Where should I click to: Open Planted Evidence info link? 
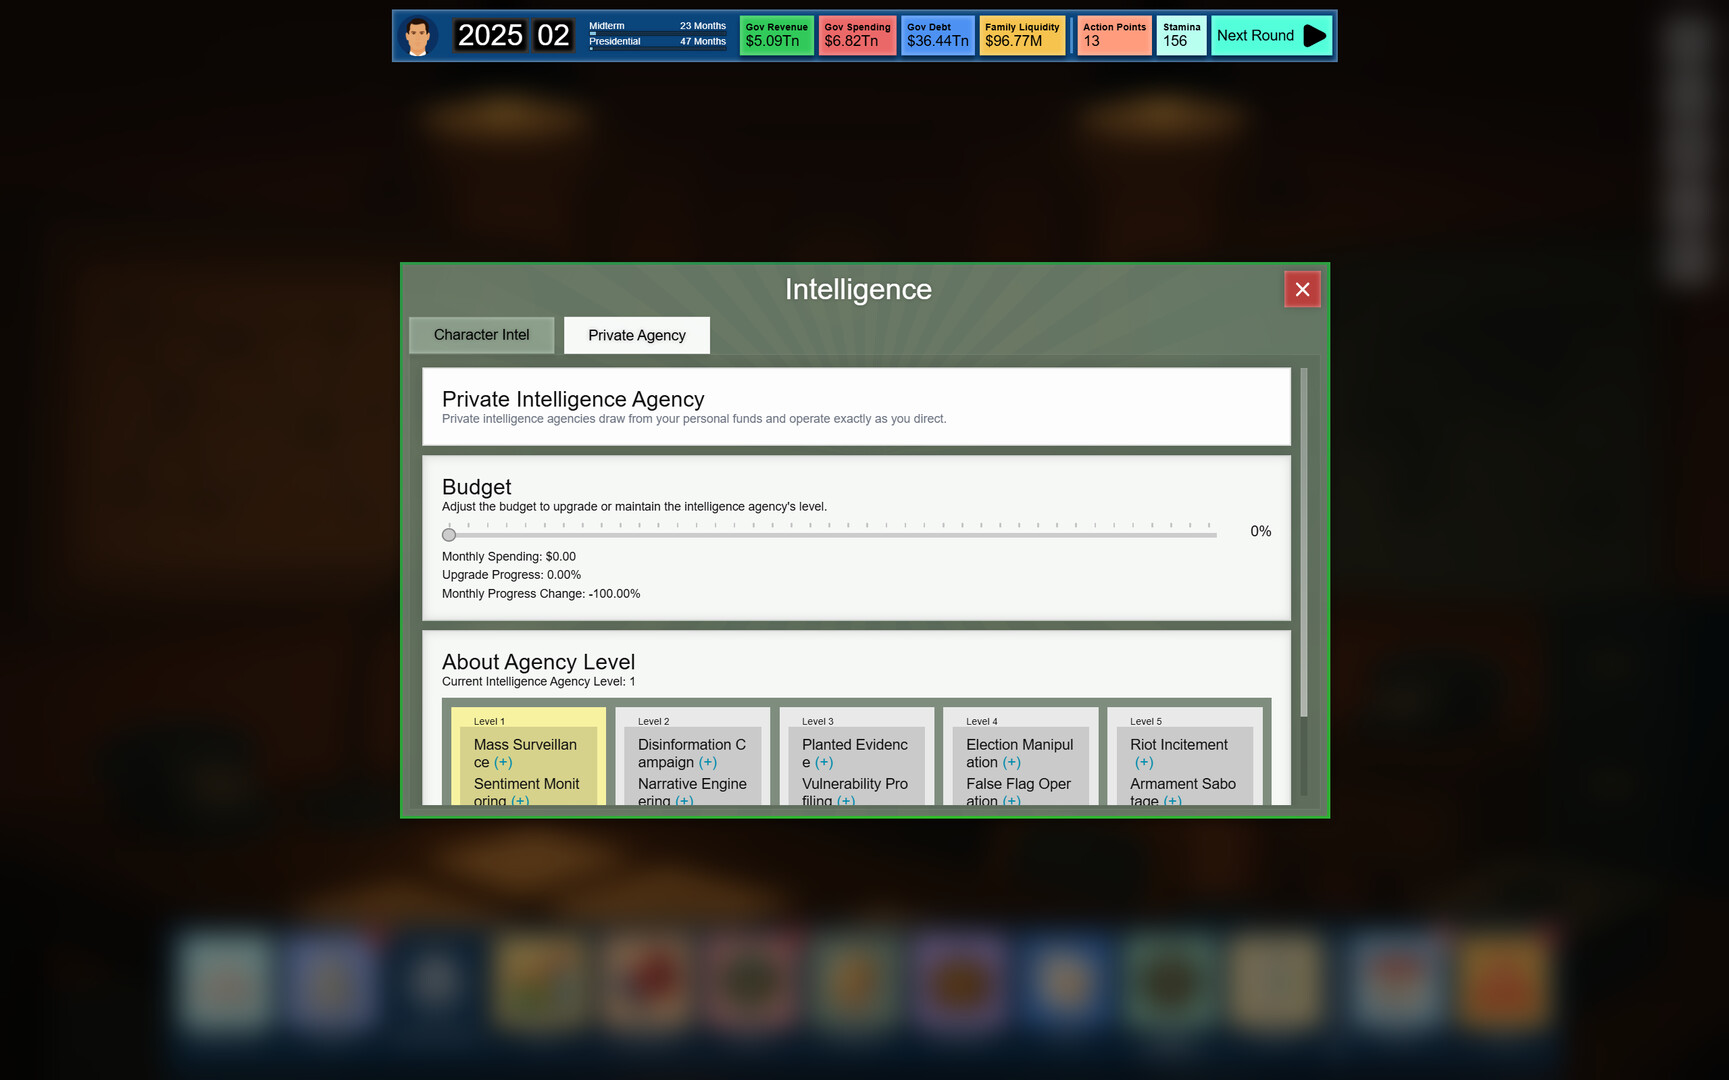(823, 762)
